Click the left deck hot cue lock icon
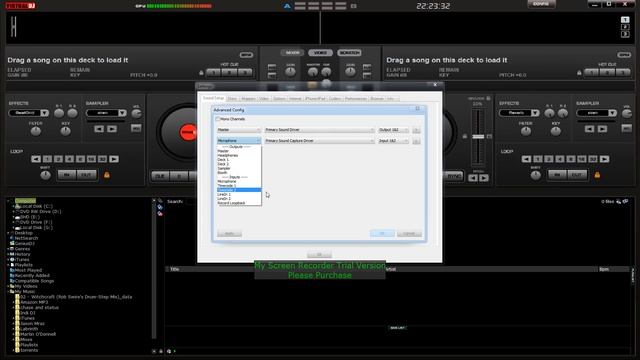The image size is (640, 360). tap(201, 73)
